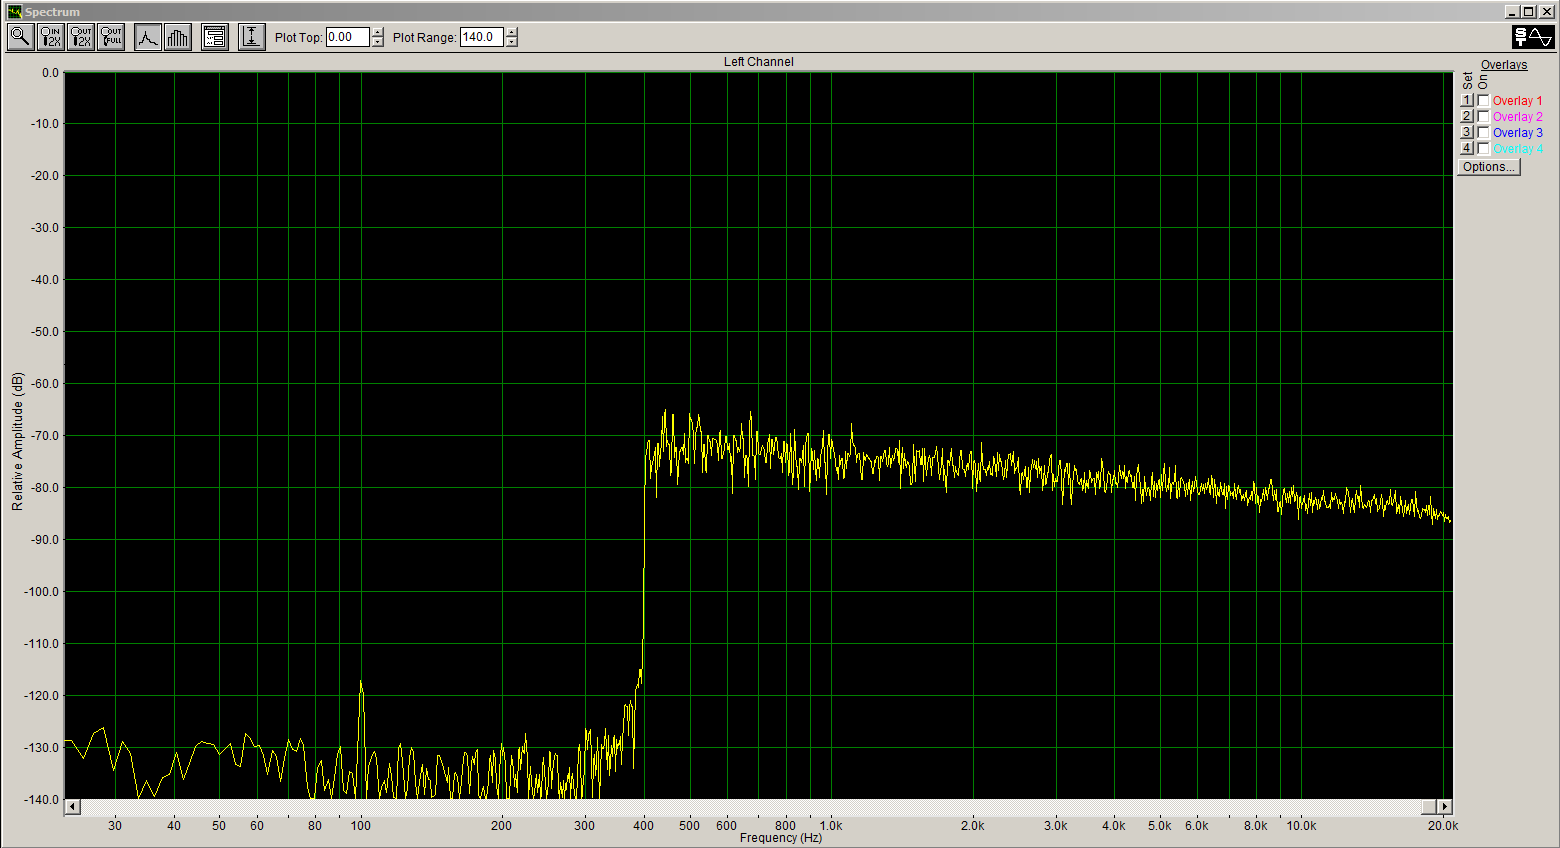Click the Plot Top value field
Viewport: 1560px width, 848px height.
[x=348, y=37]
